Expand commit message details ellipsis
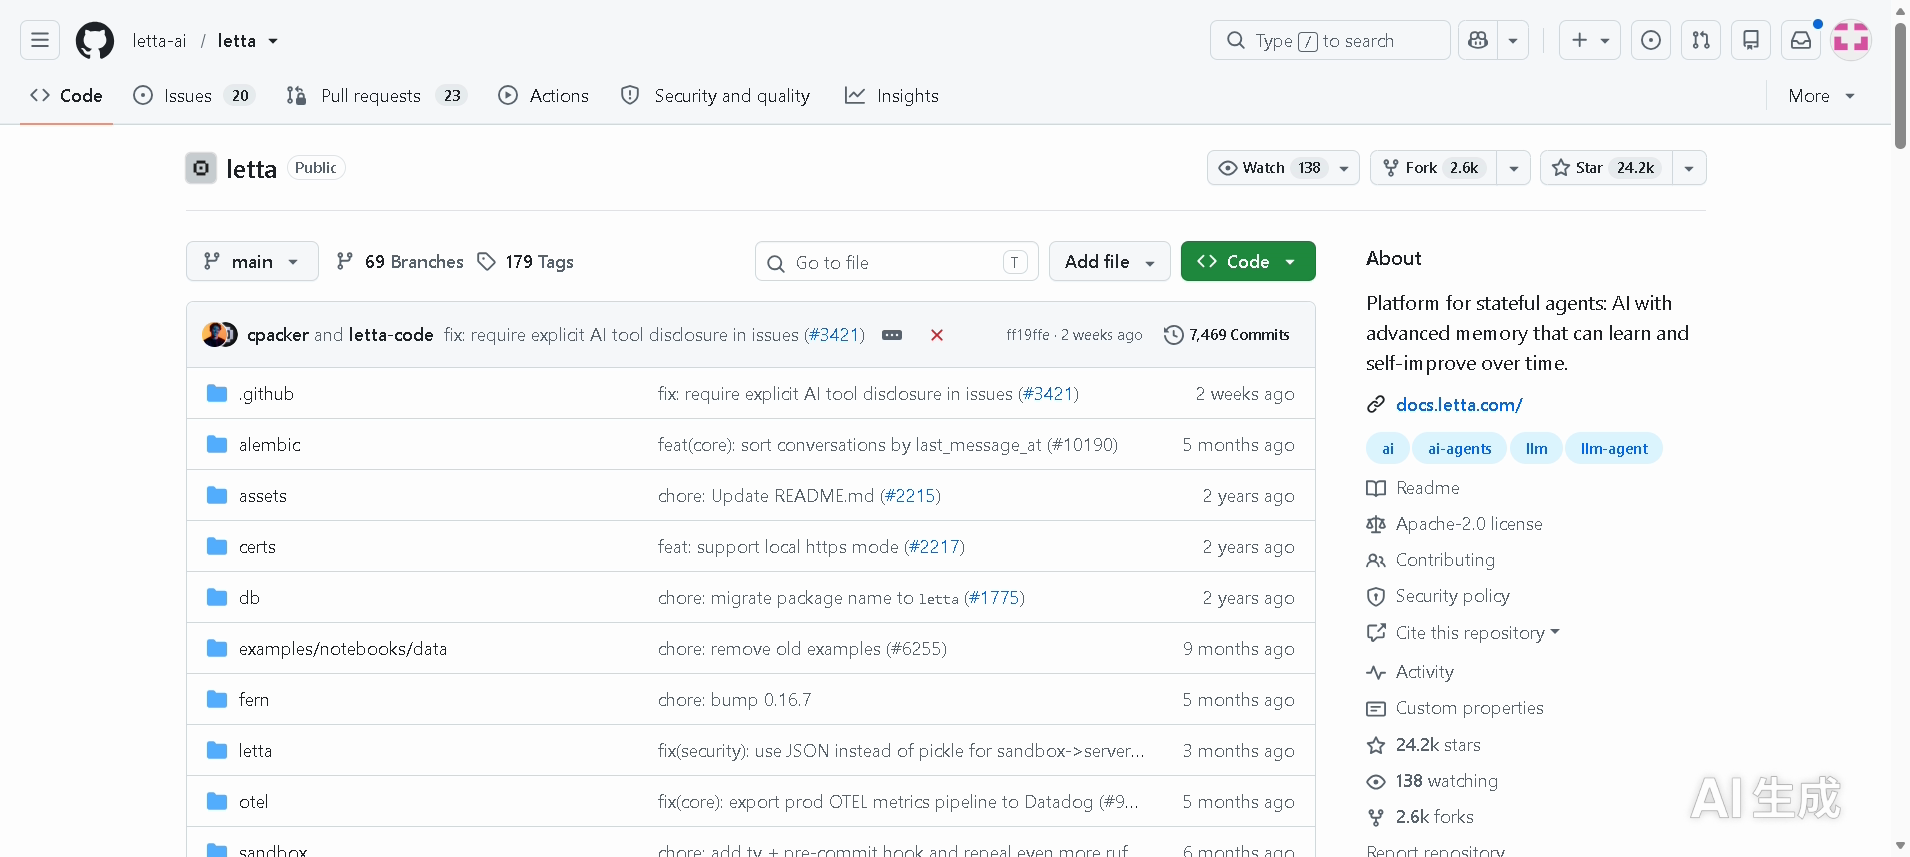1910x857 pixels. pos(892,335)
